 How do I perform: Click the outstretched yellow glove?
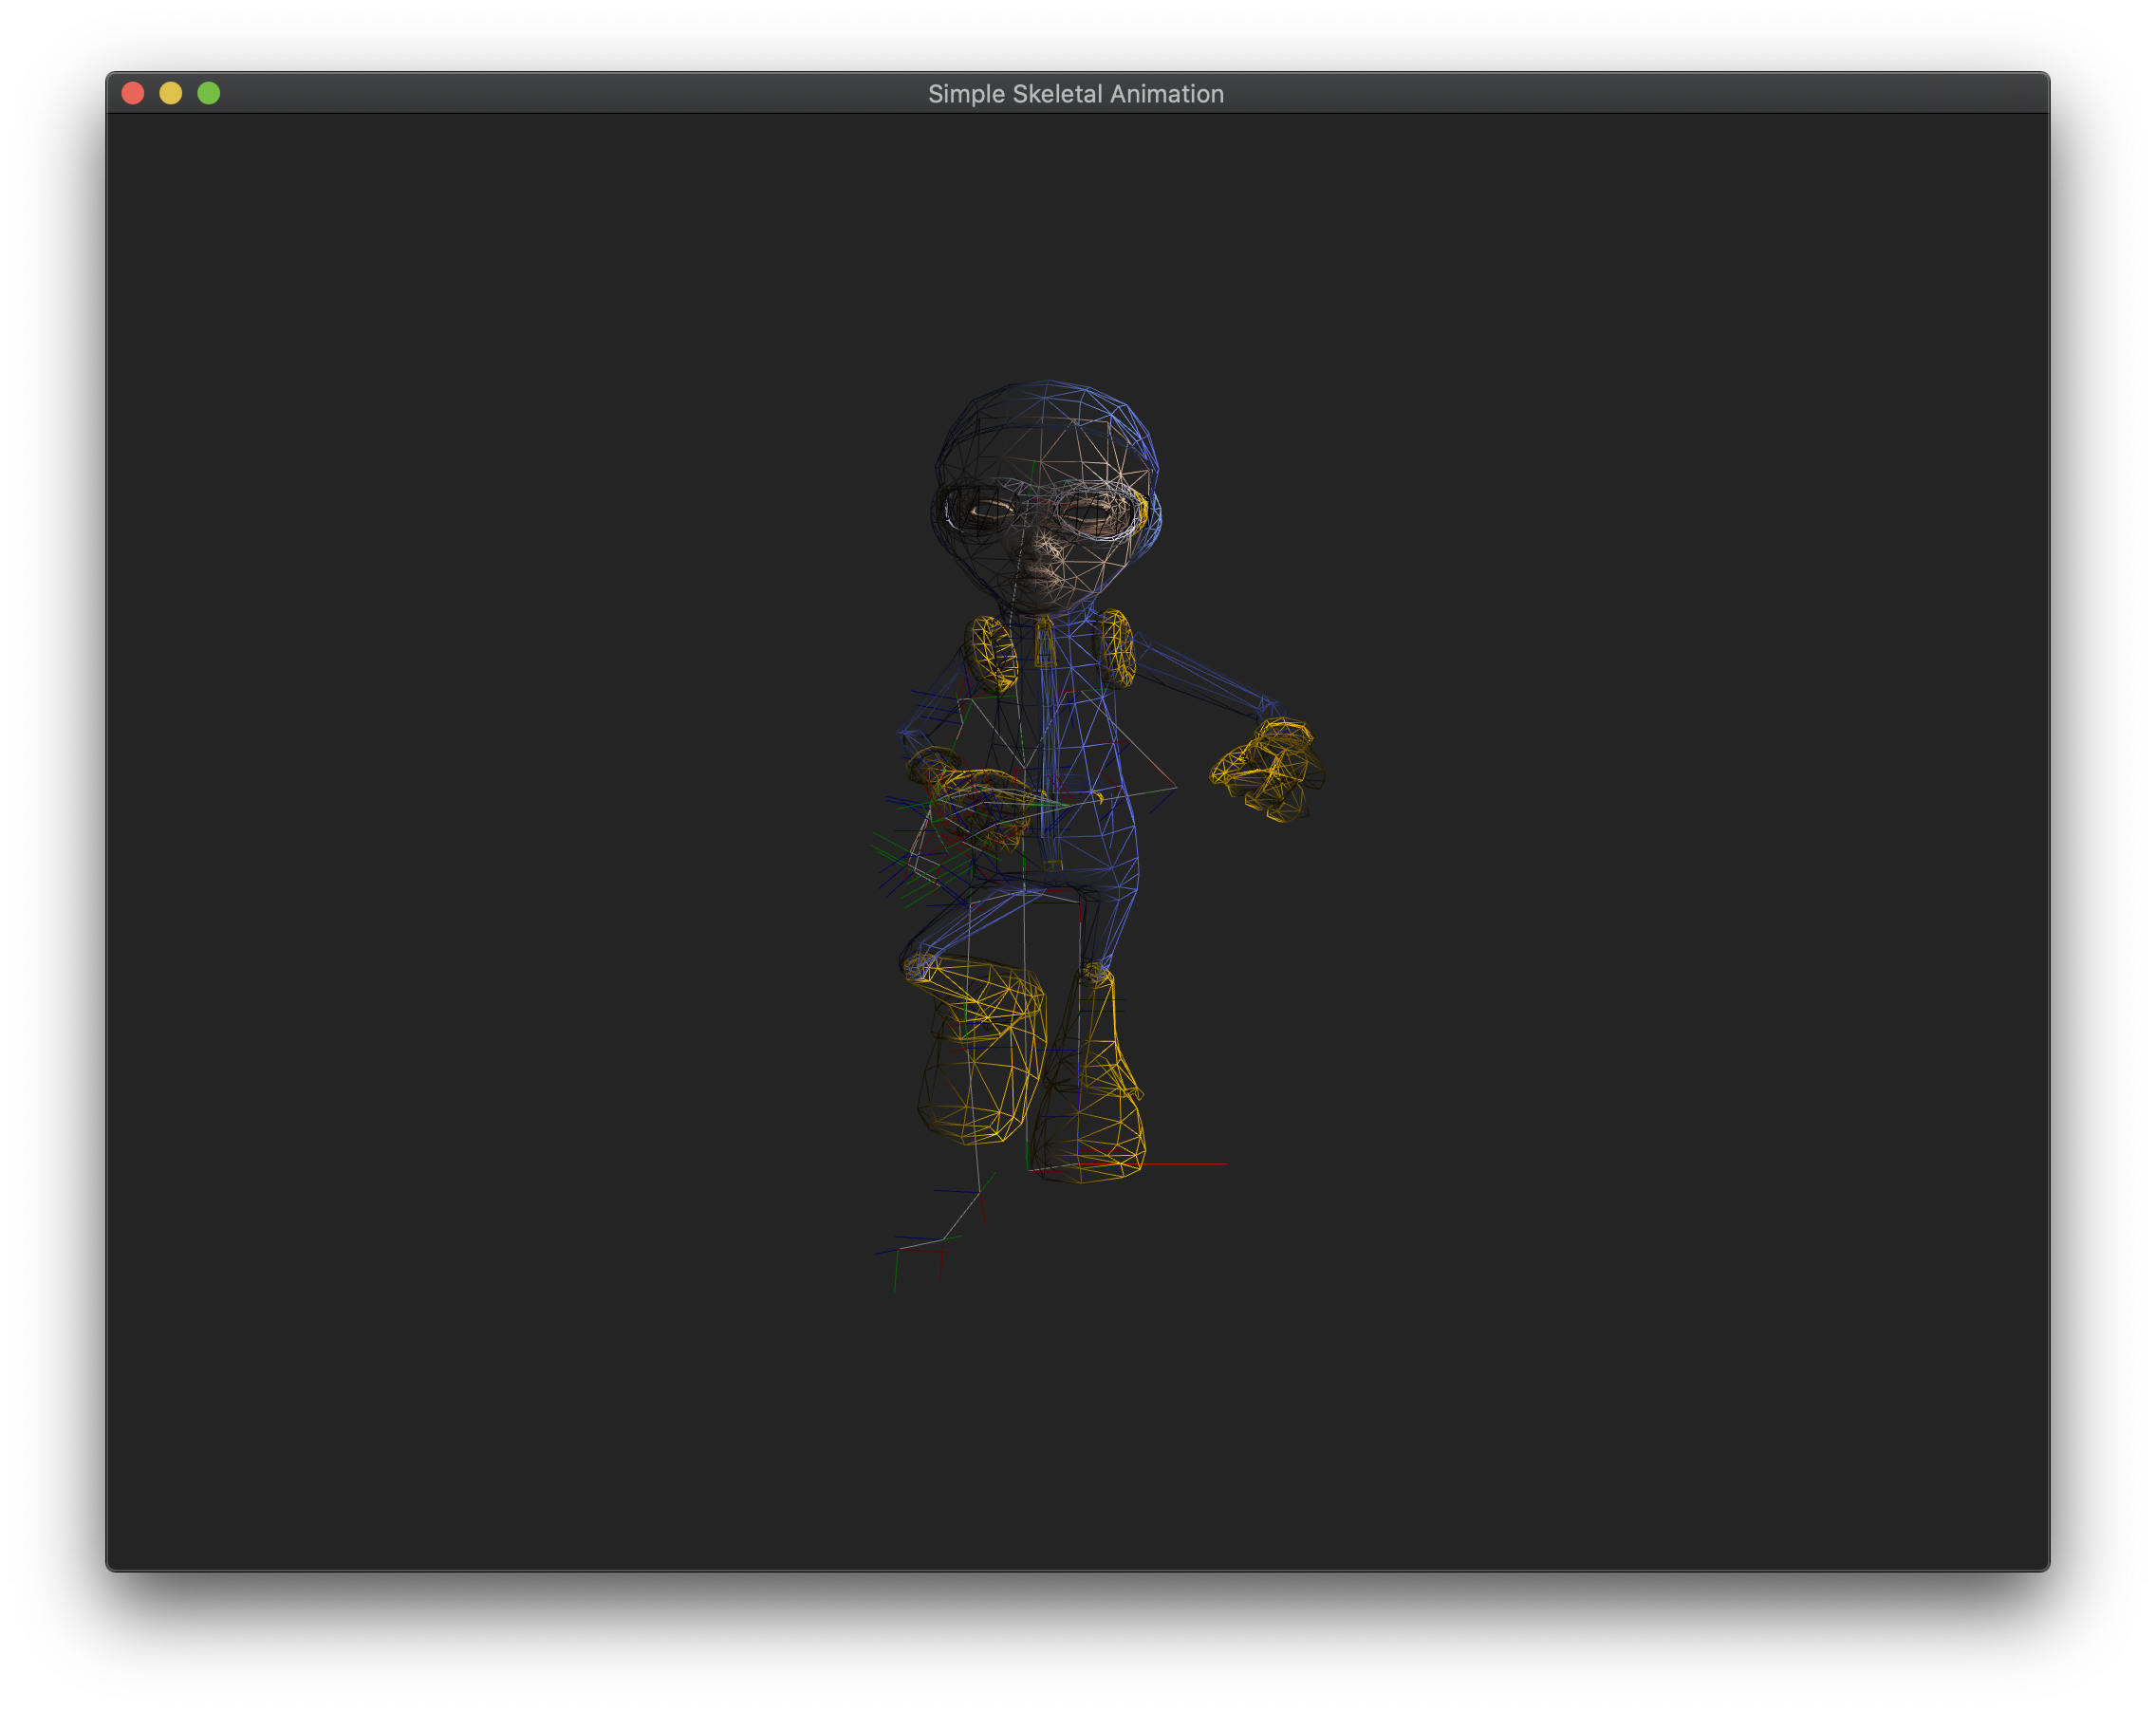click(x=1268, y=770)
